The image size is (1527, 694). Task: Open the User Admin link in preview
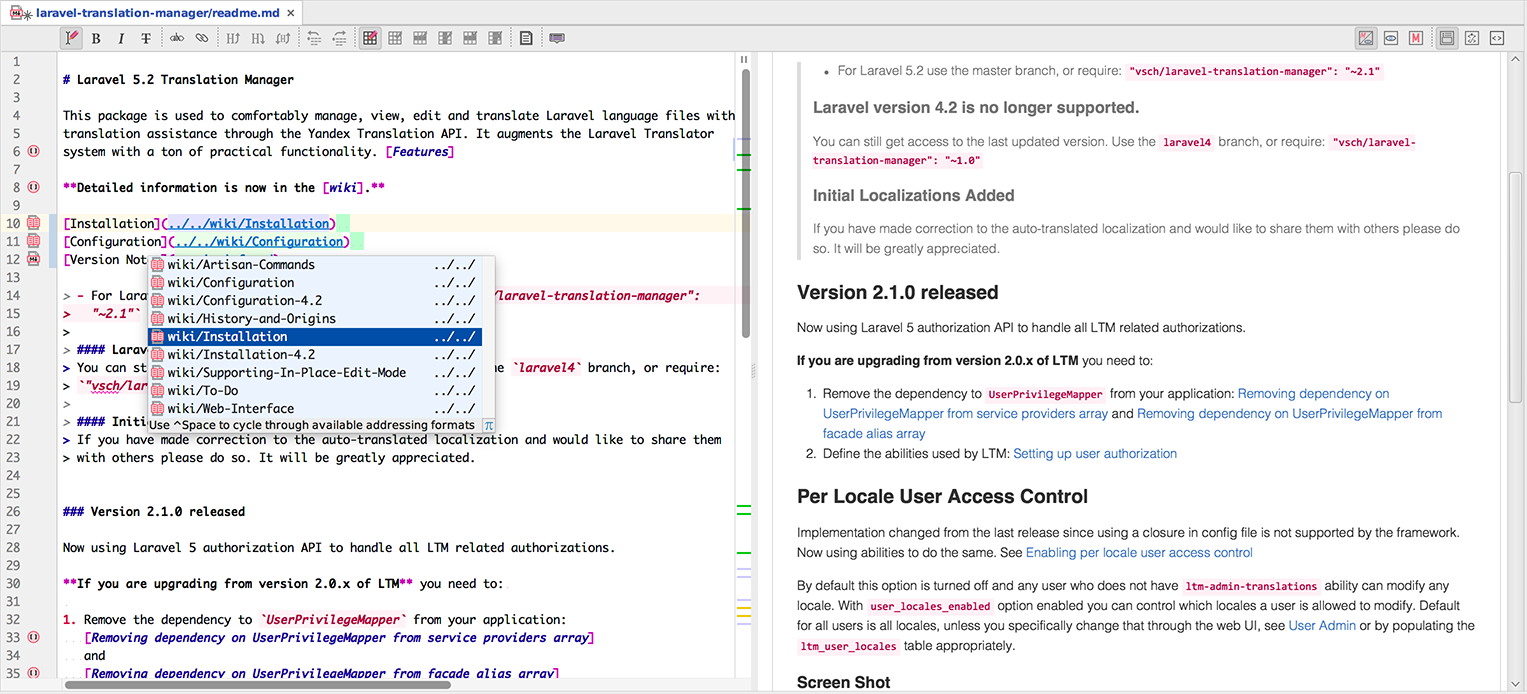1322,626
